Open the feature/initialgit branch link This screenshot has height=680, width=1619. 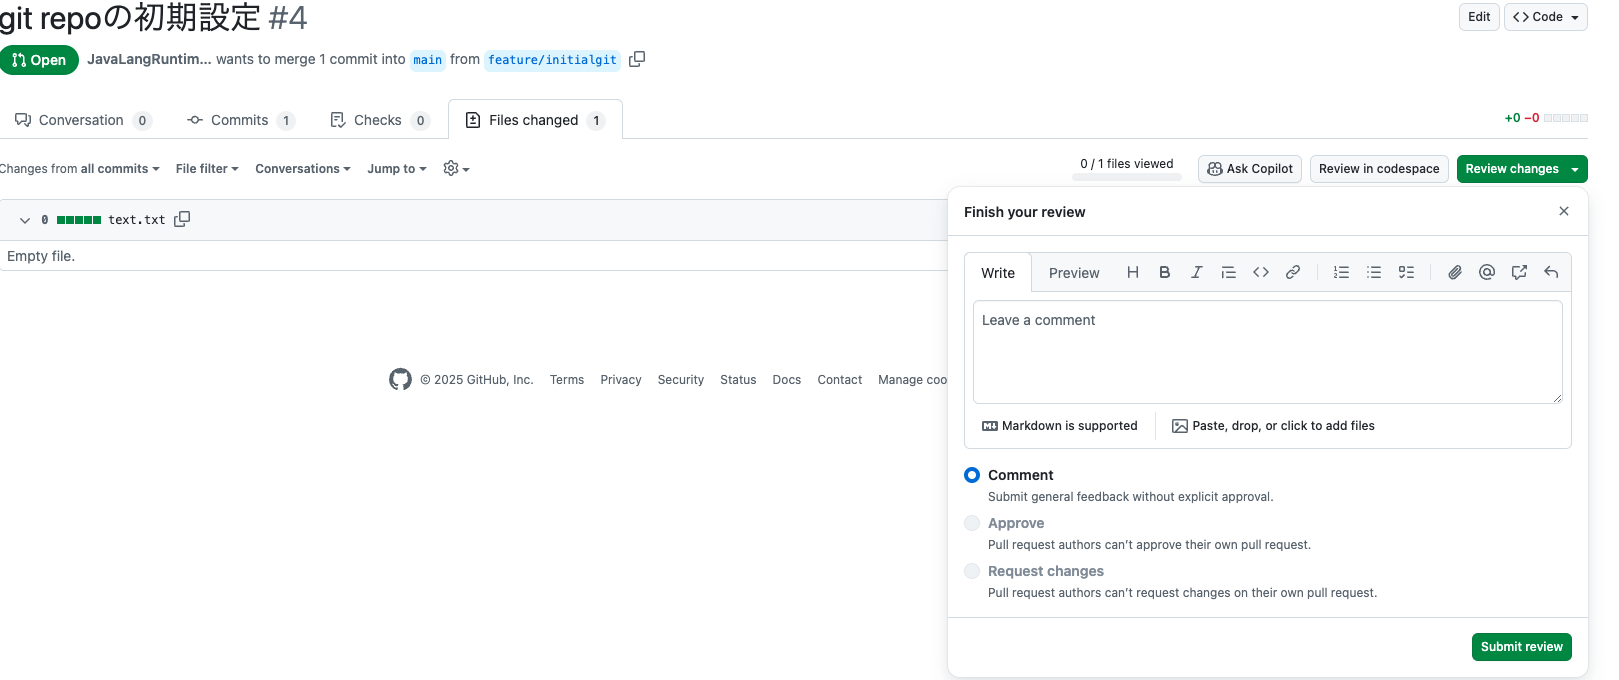552,60
